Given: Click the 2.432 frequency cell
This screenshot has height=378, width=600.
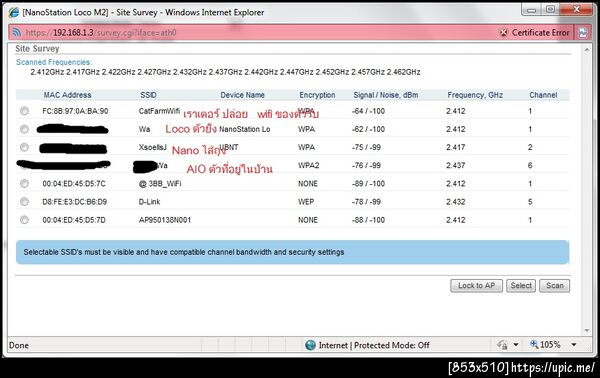Looking at the screenshot, I should 456,202.
